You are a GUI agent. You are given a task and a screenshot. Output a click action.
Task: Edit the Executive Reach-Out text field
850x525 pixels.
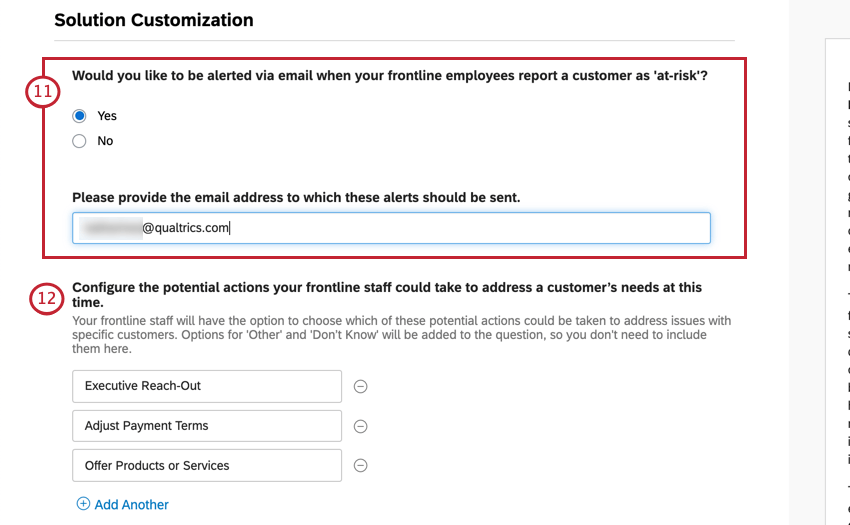click(x=207, y=386)
